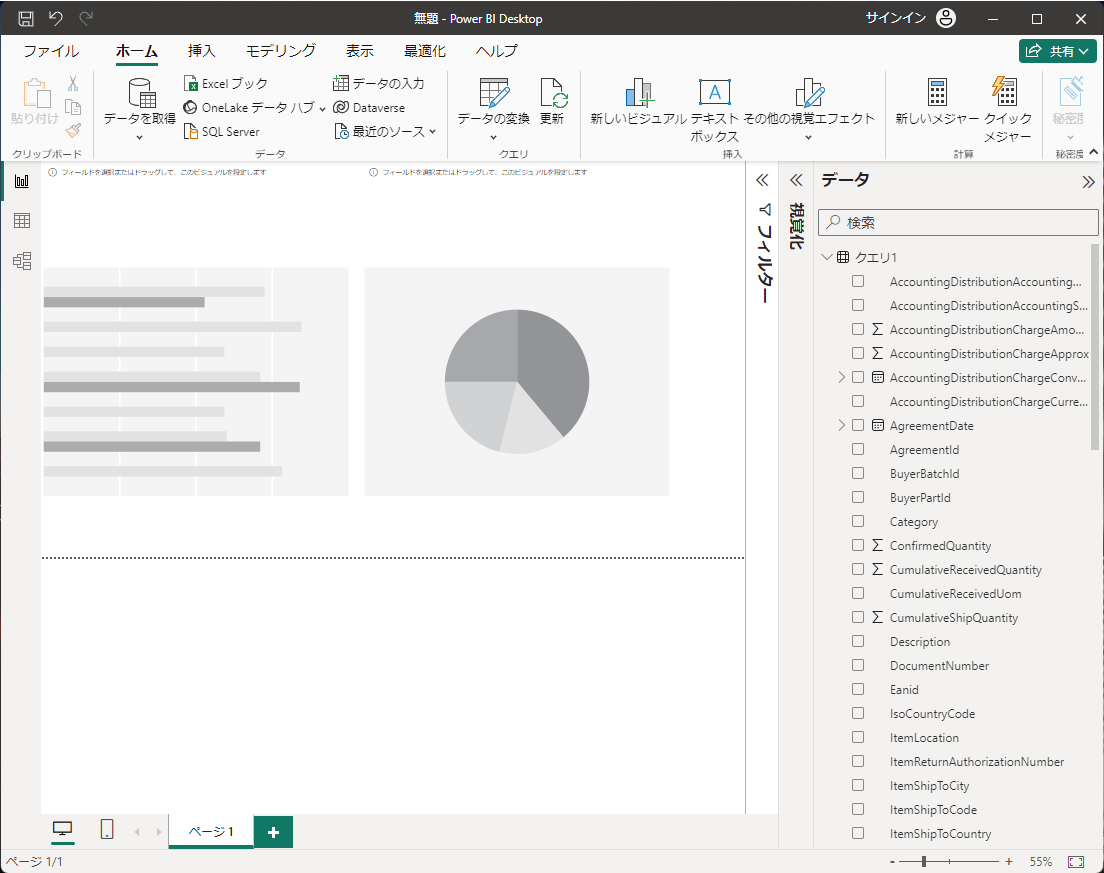Expand AccountingDistributionChargeConv date hierarchy
This screenshot has width=1104, height=873.
[841, 377]
